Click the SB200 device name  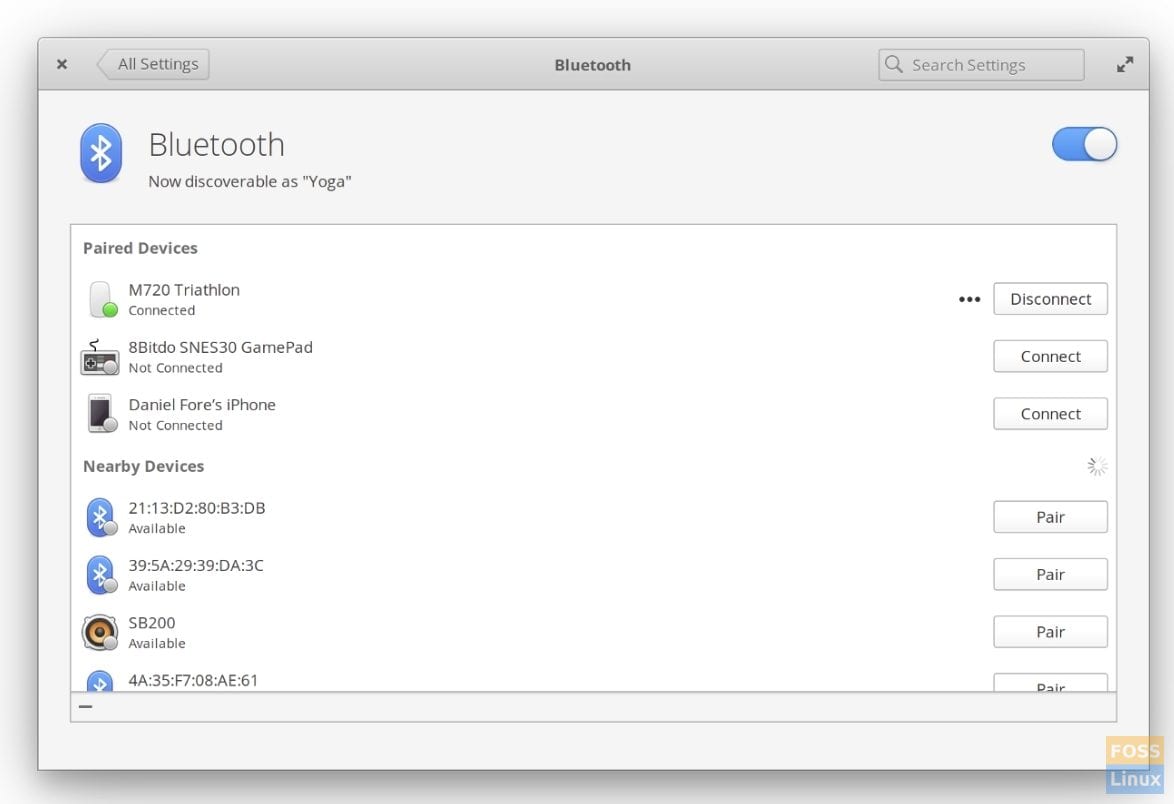click(152, 624)
